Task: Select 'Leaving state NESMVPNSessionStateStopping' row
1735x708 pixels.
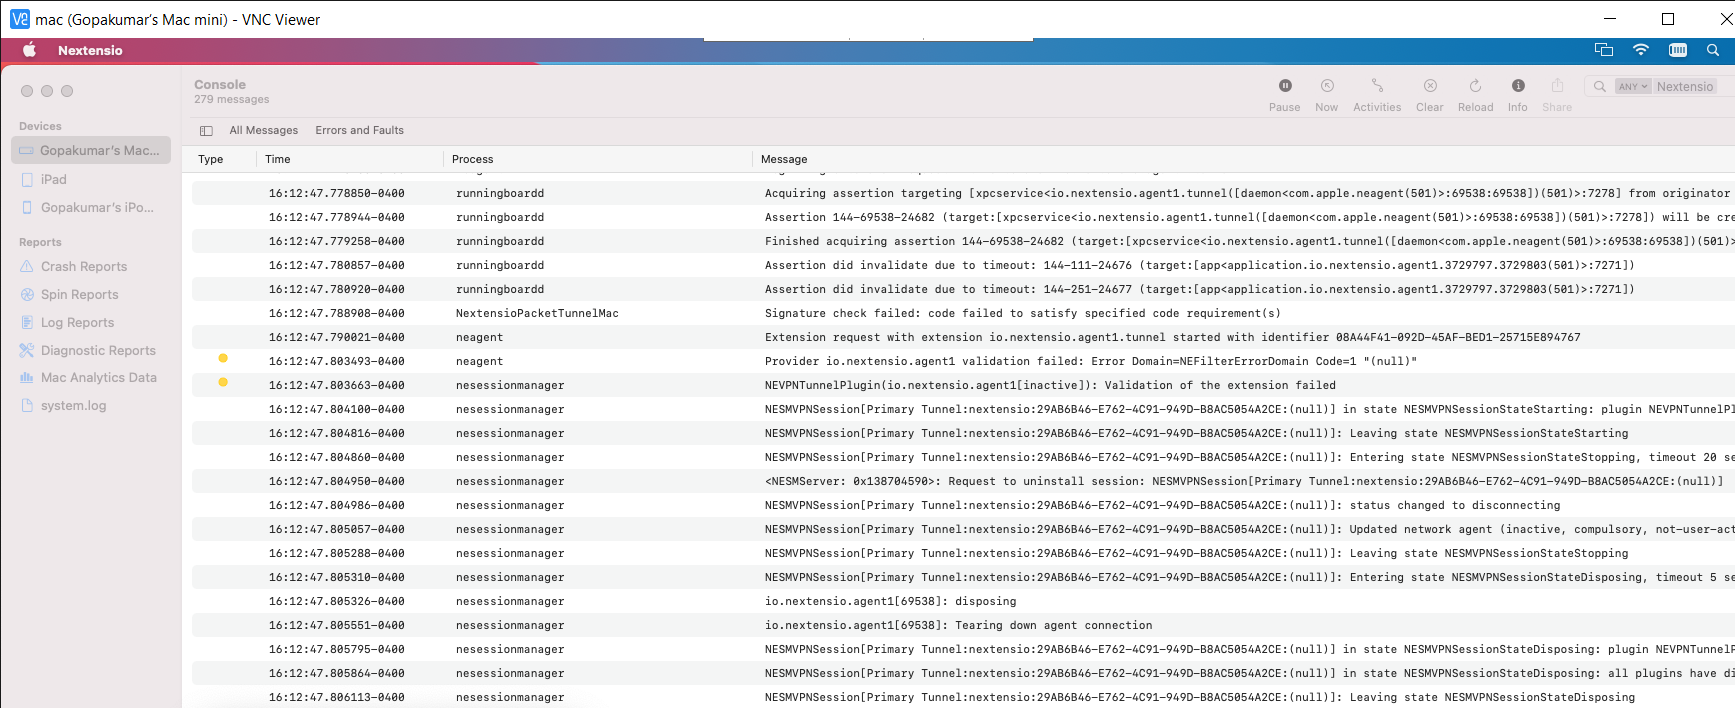Action: point(963,553)
